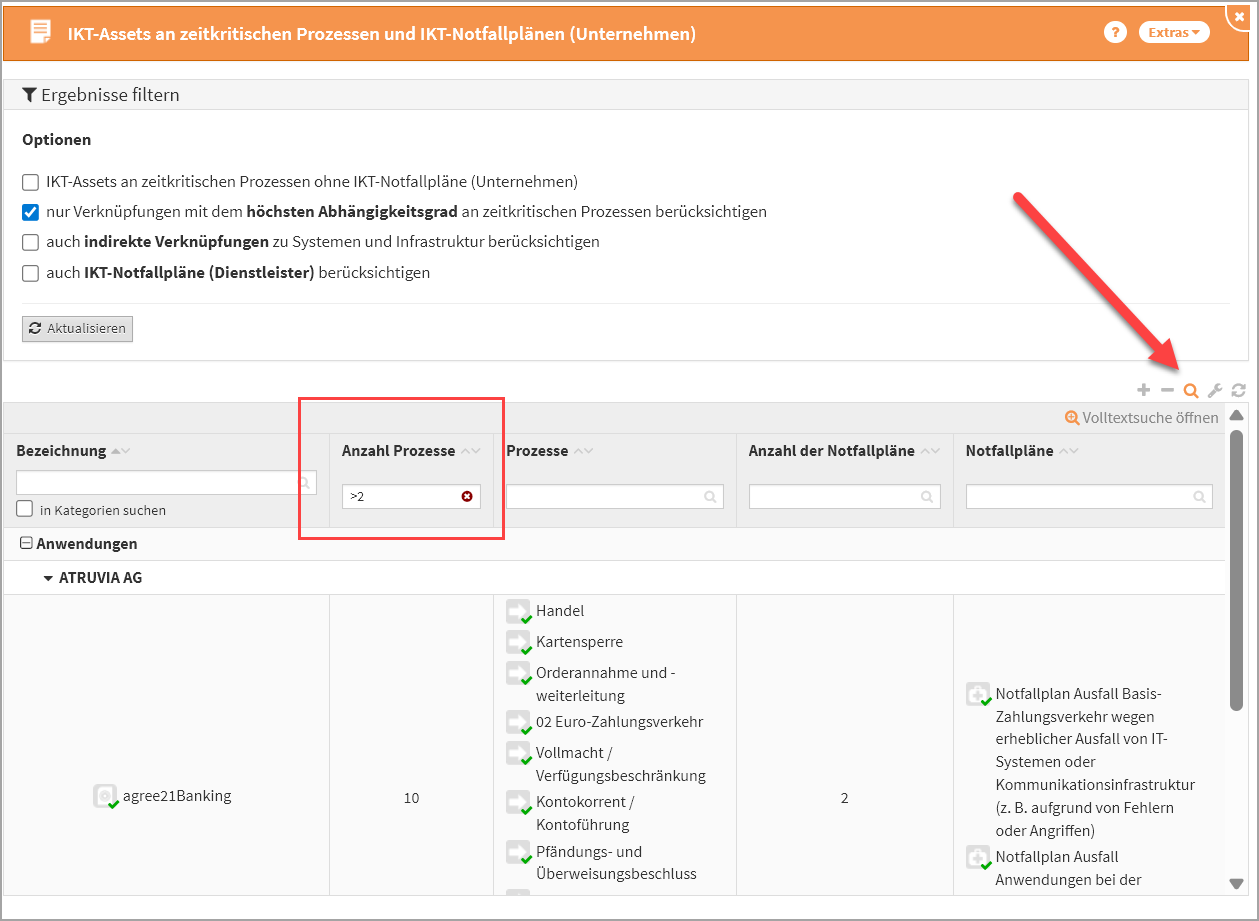Open the wrench table settings icon
1259x921 pixels.
[1215, 391]
